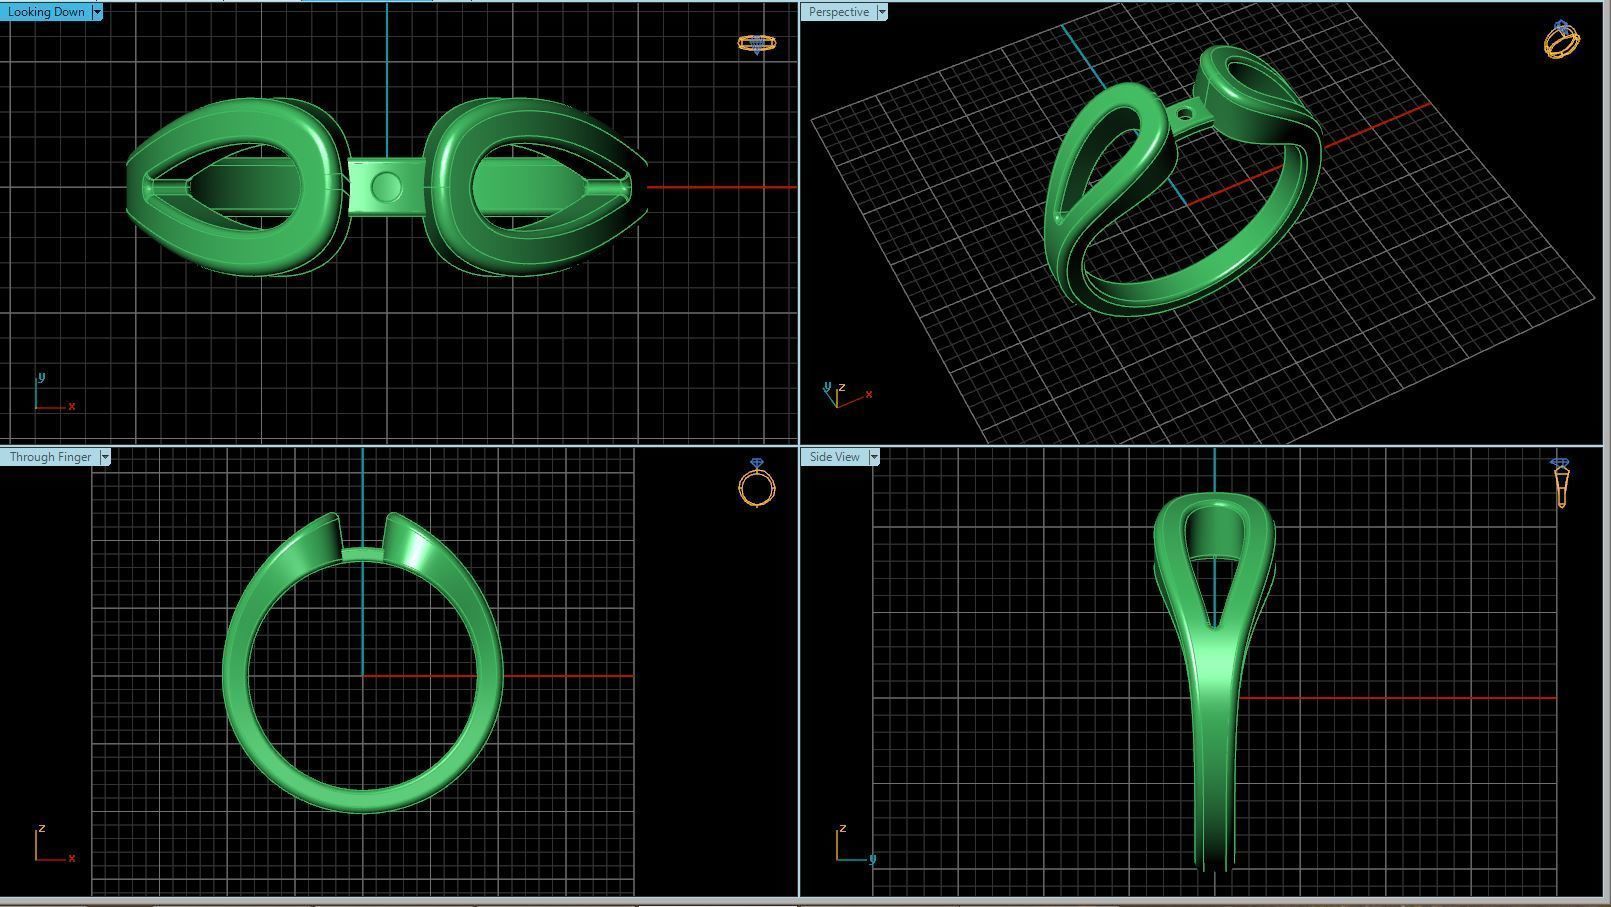Click the Looking Down viewport label
The height and width of the screenshot is (907, 1611).
[x=46, y=12]
